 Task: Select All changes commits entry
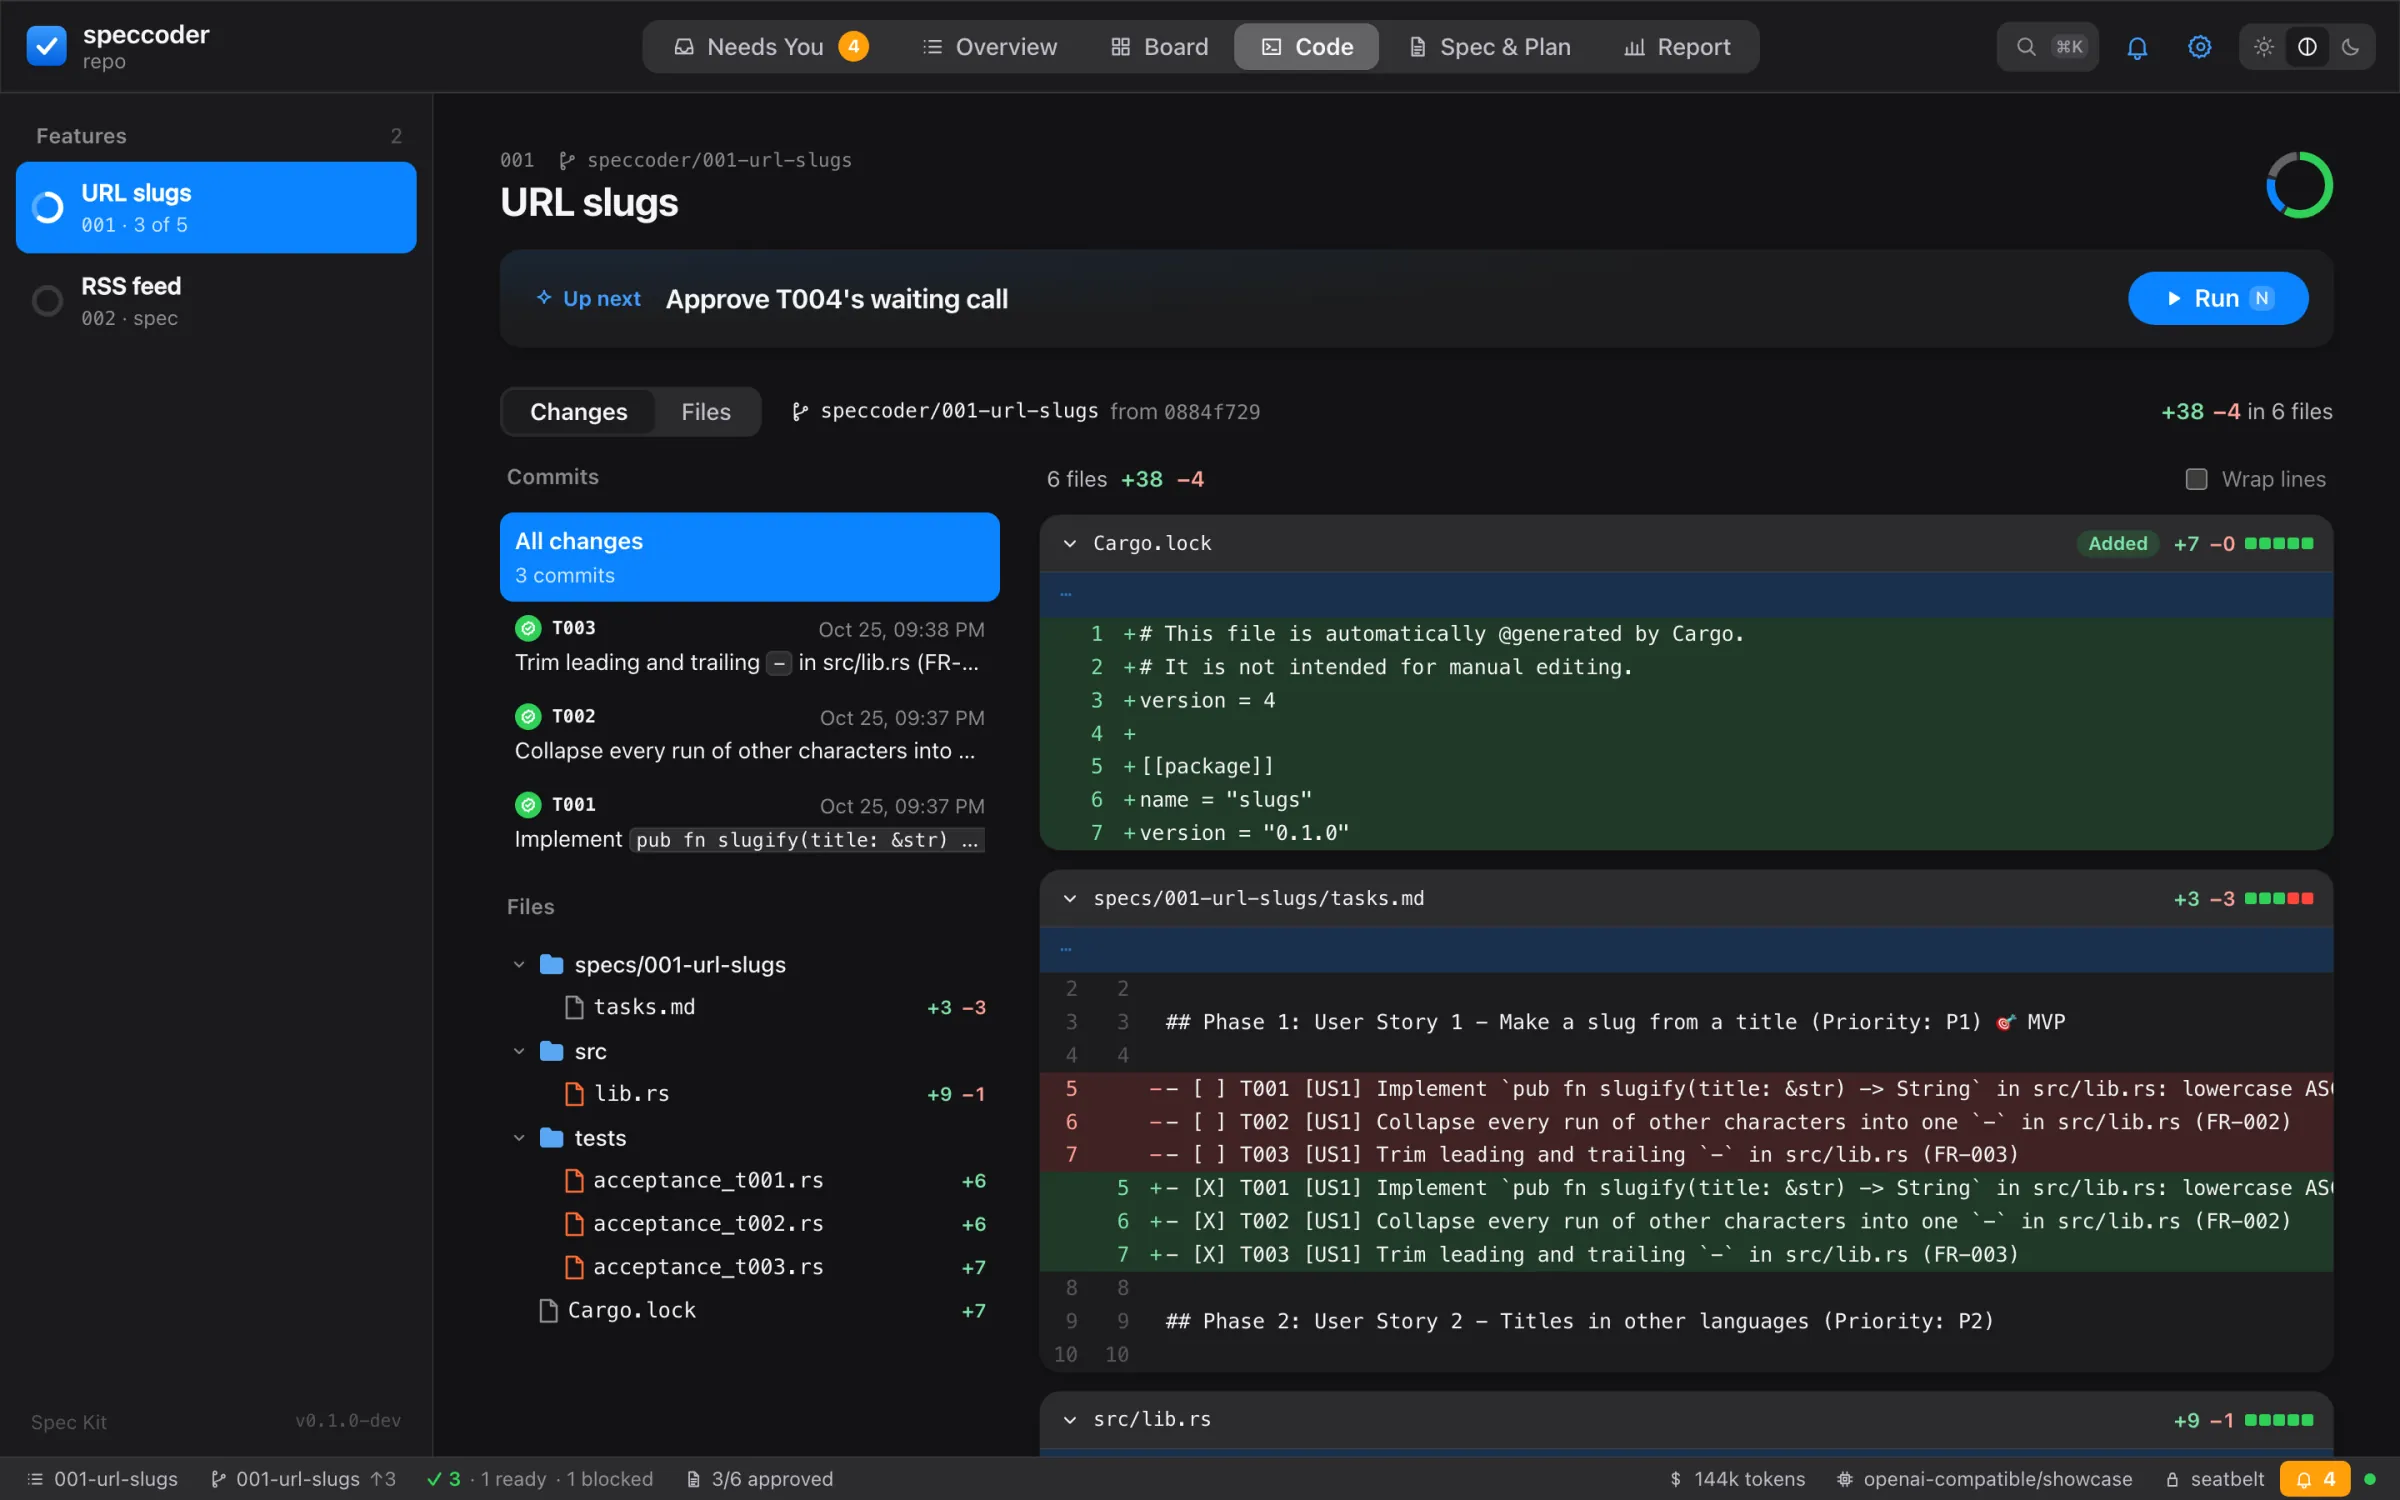pos(749,557)
